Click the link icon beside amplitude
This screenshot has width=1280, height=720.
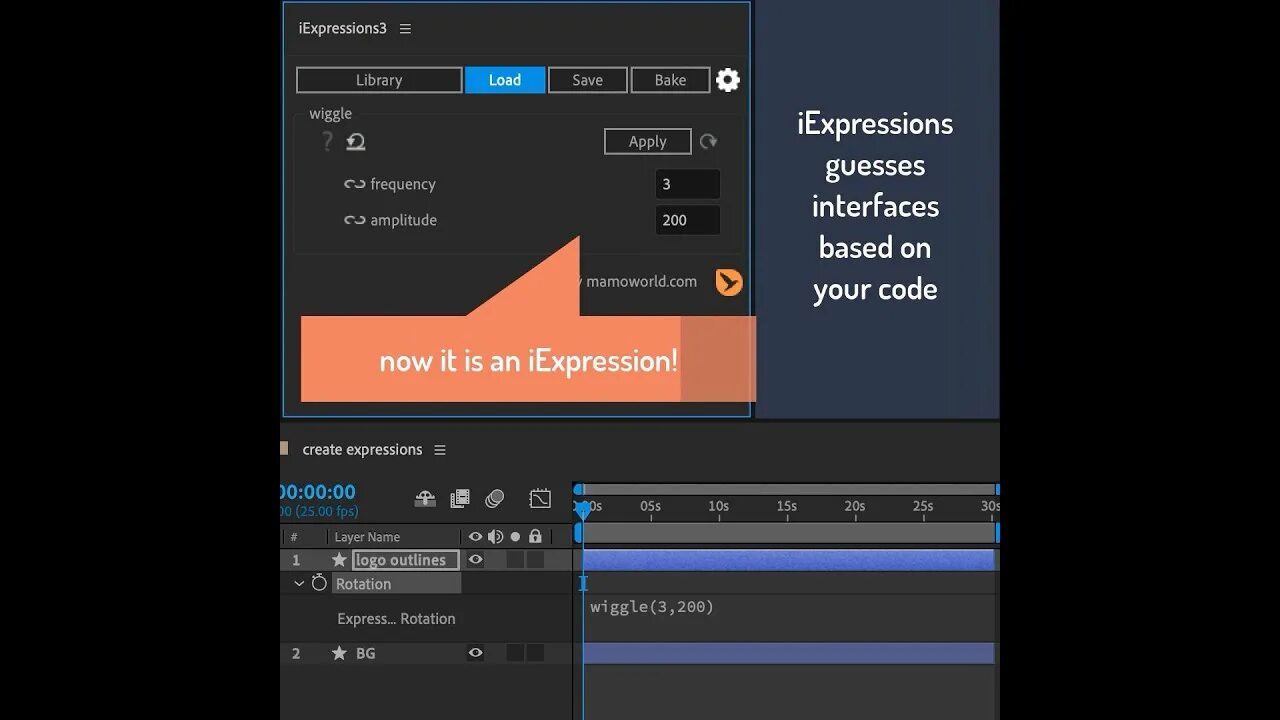click(354, 220)
